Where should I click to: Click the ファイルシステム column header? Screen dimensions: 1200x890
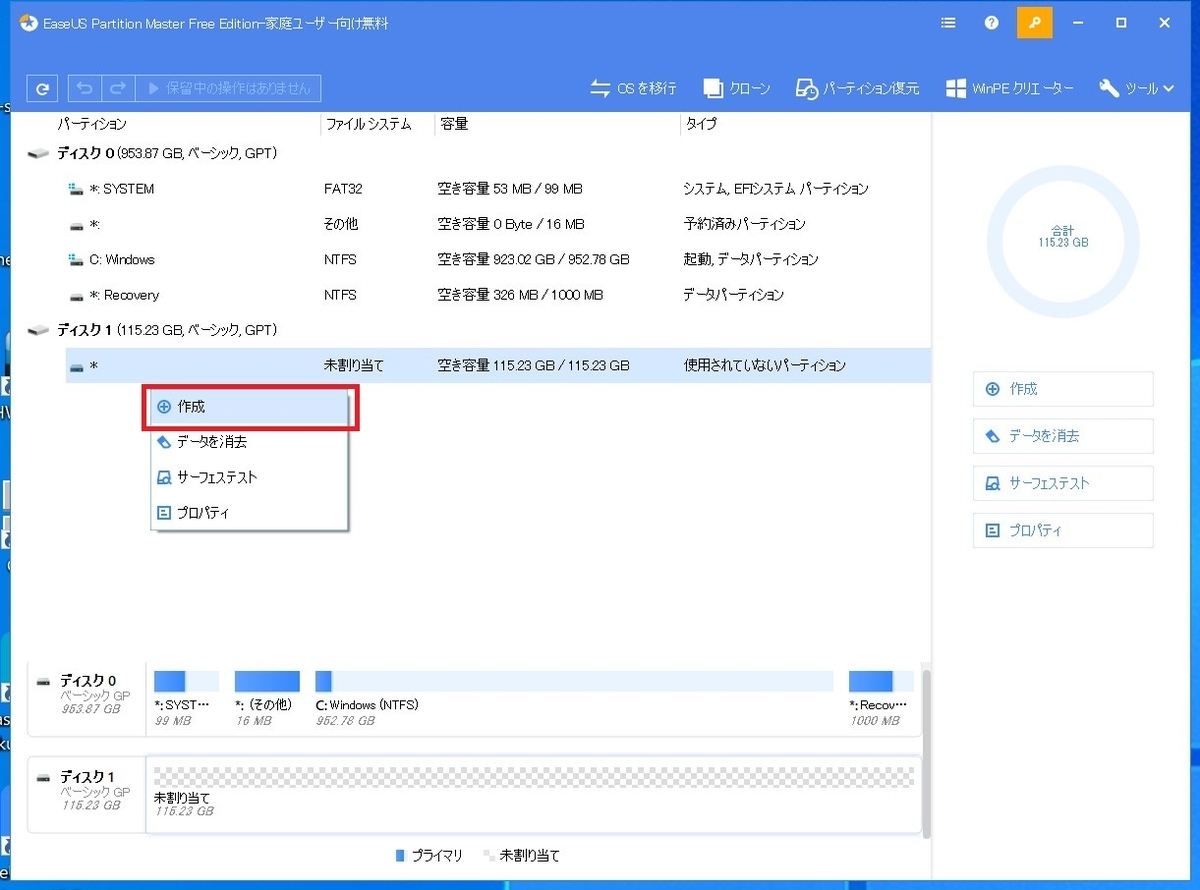[367, 124]
